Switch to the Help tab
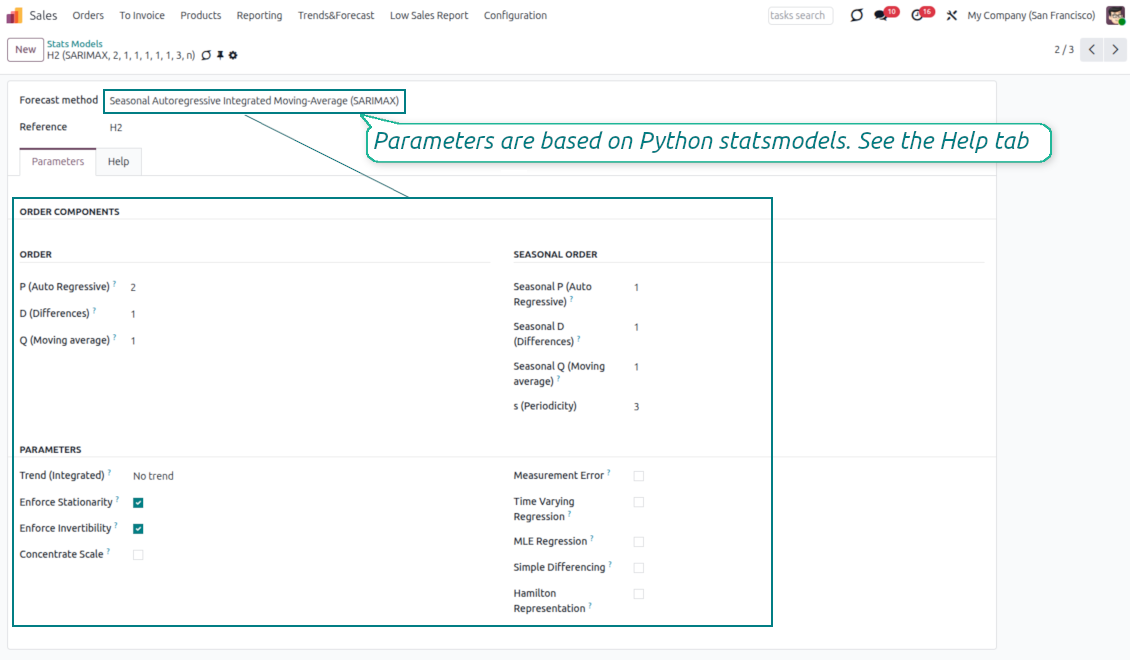The width and height of the screenshot is (1130, 660). [x=118, y=161]
